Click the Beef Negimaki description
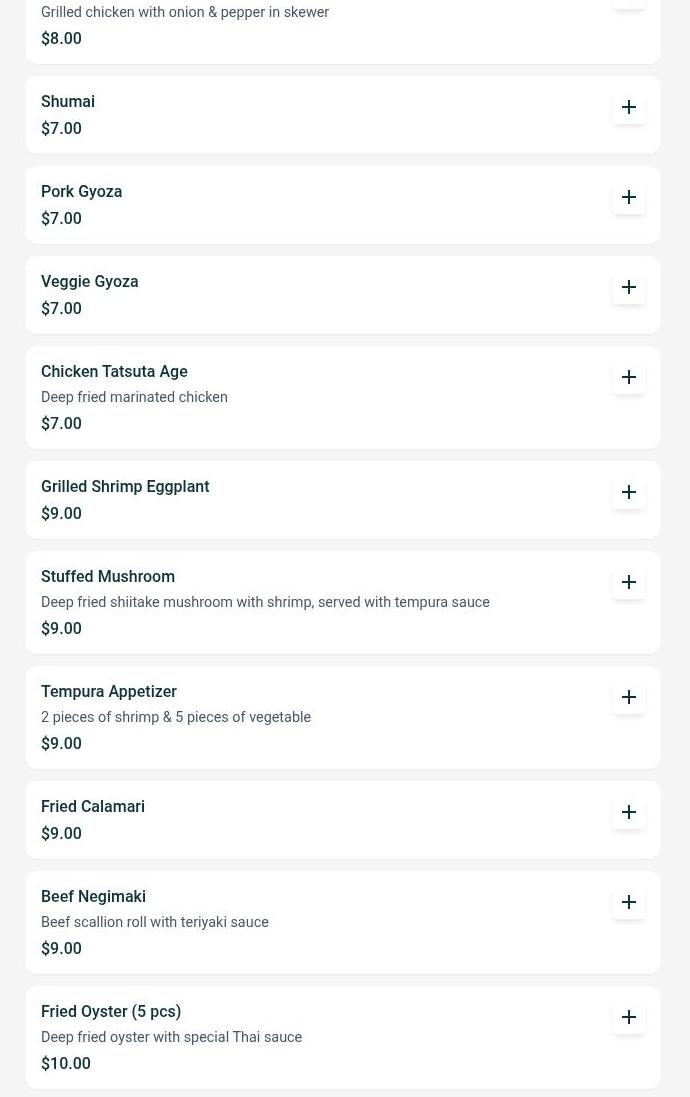The height and width of the screenshot is (1097, 690). 154,923
